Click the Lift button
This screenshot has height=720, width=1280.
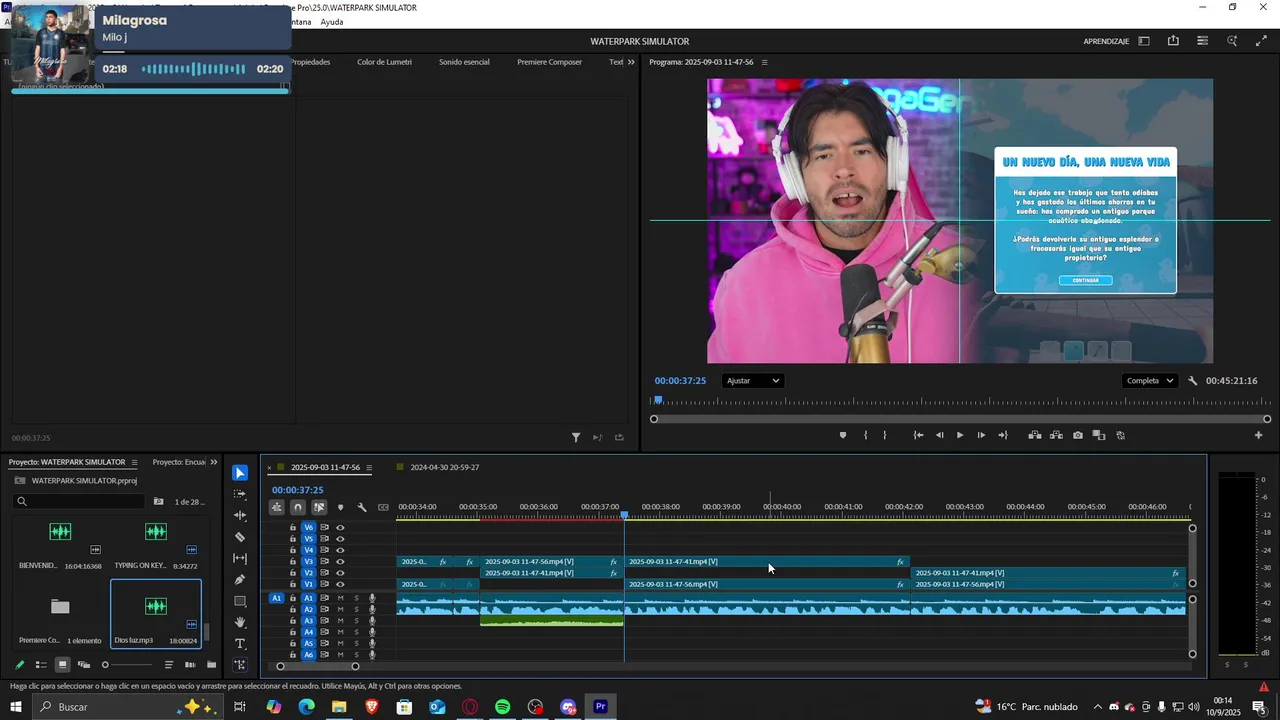point(1035,435)
